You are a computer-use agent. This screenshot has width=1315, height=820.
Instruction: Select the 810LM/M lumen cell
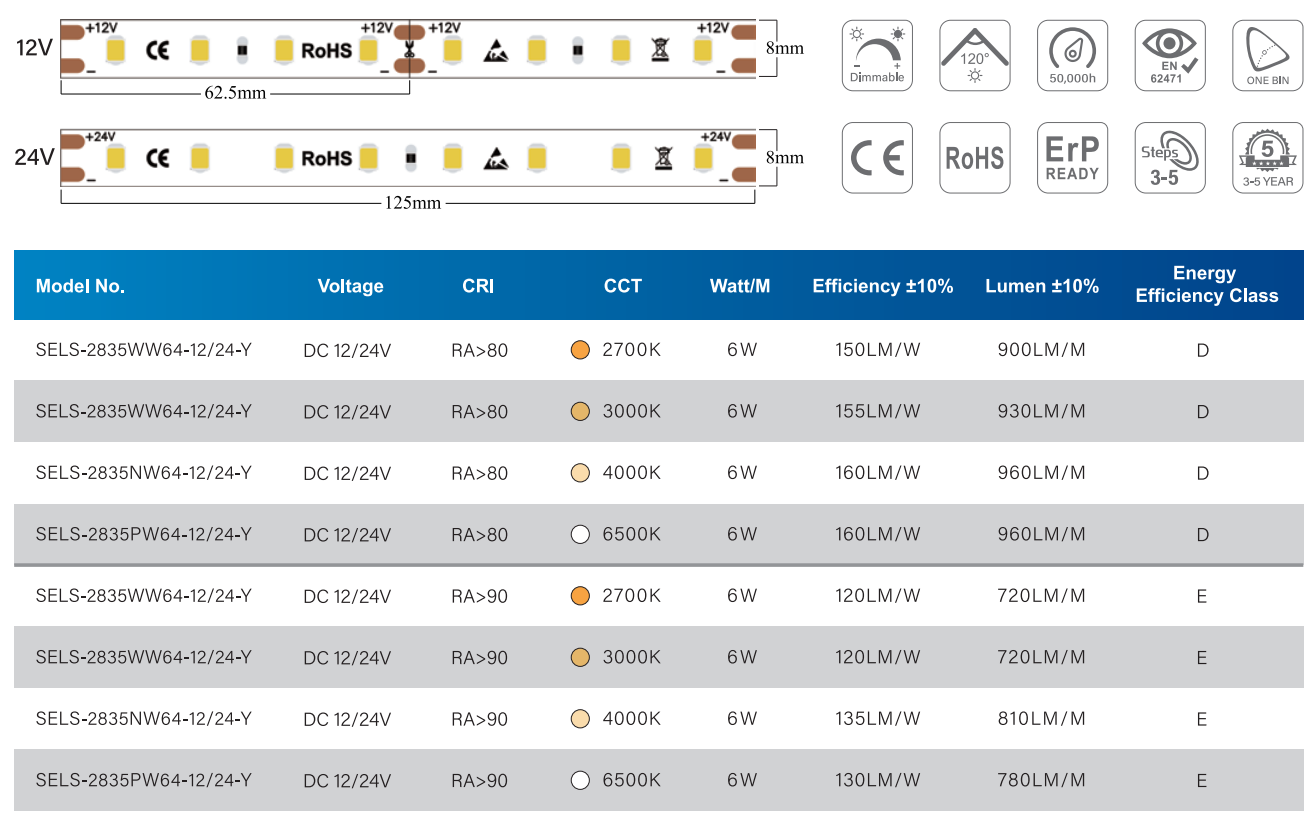point(1041,719)
